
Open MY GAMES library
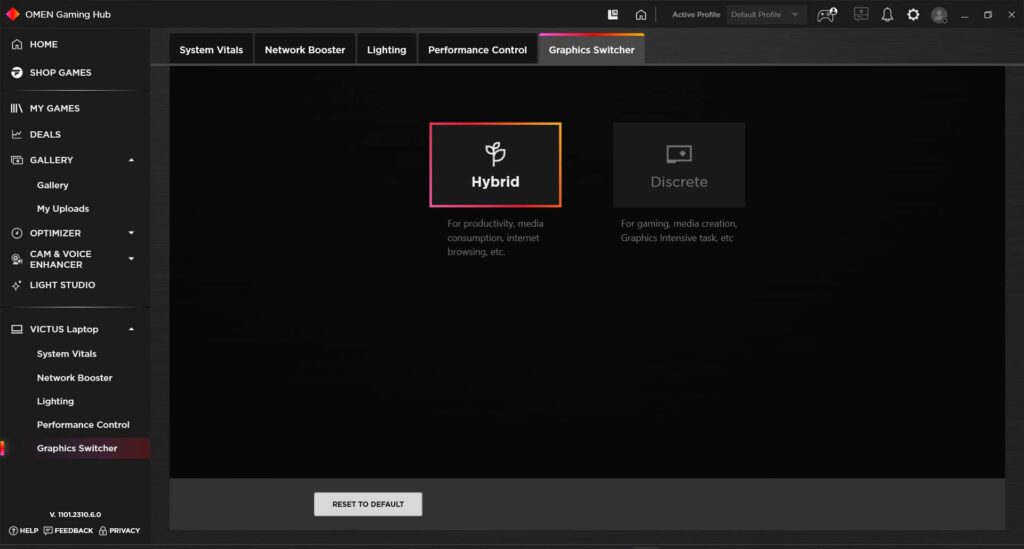pyautogui.click(x=54, y=108)
